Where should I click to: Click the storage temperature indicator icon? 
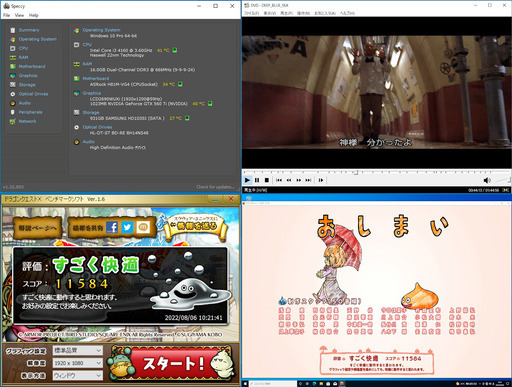coord(187,118)
